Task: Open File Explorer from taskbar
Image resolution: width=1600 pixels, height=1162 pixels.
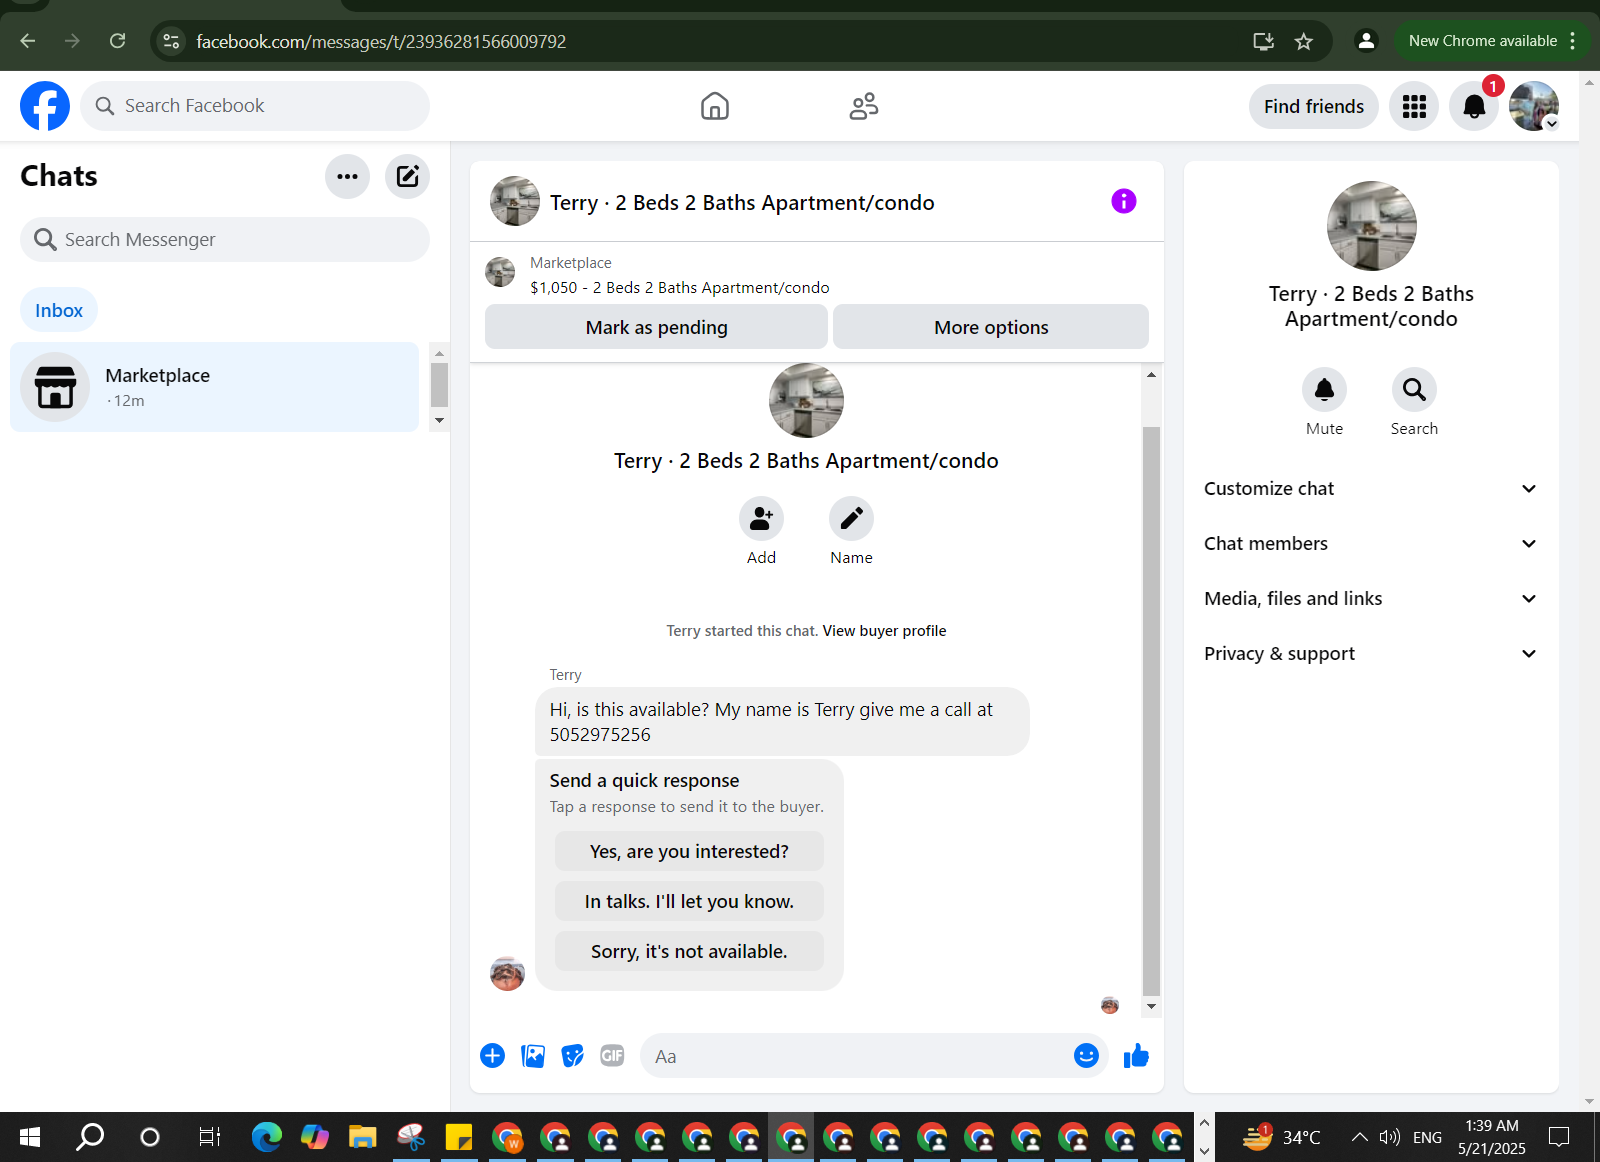Action: coord(362,1137)
